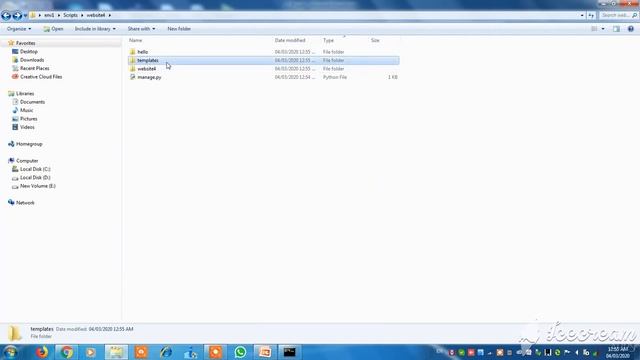Open the address bar history dropdown

[x=582, y=16]
